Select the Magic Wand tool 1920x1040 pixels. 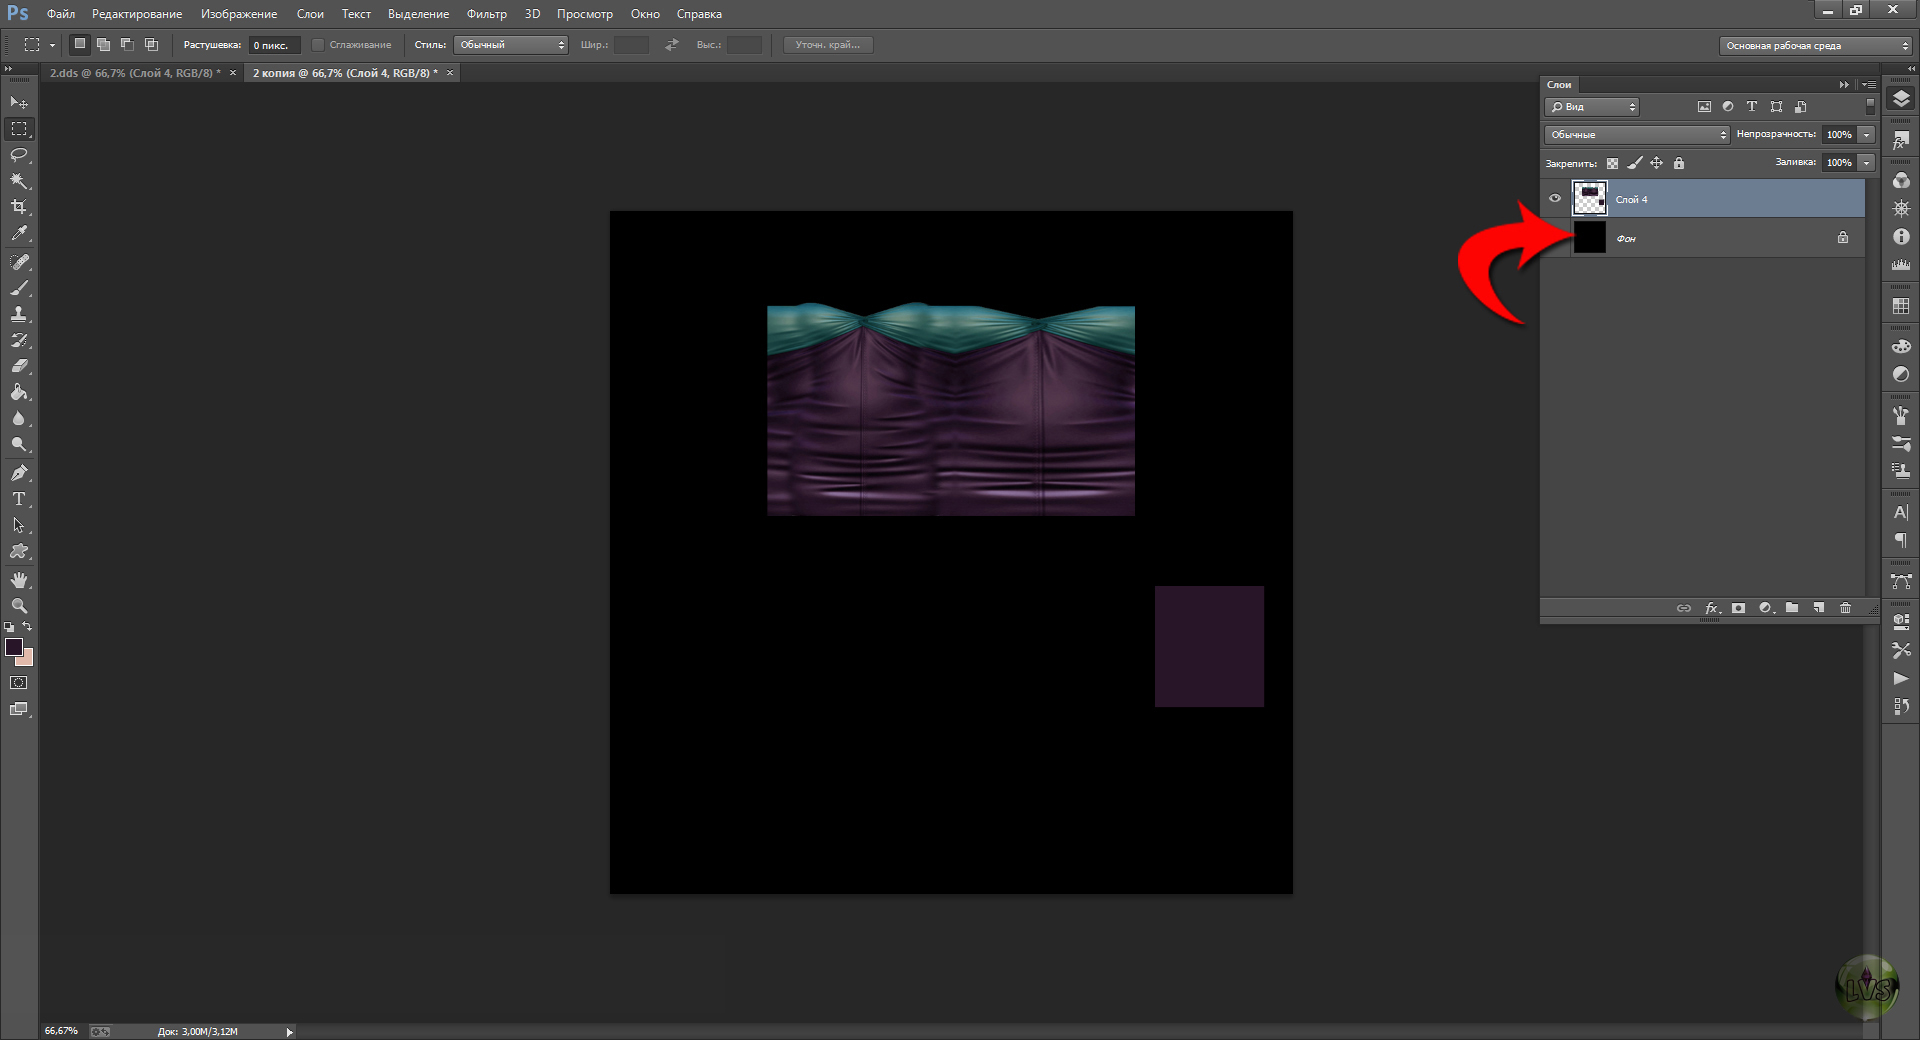(x=19, y=181)
